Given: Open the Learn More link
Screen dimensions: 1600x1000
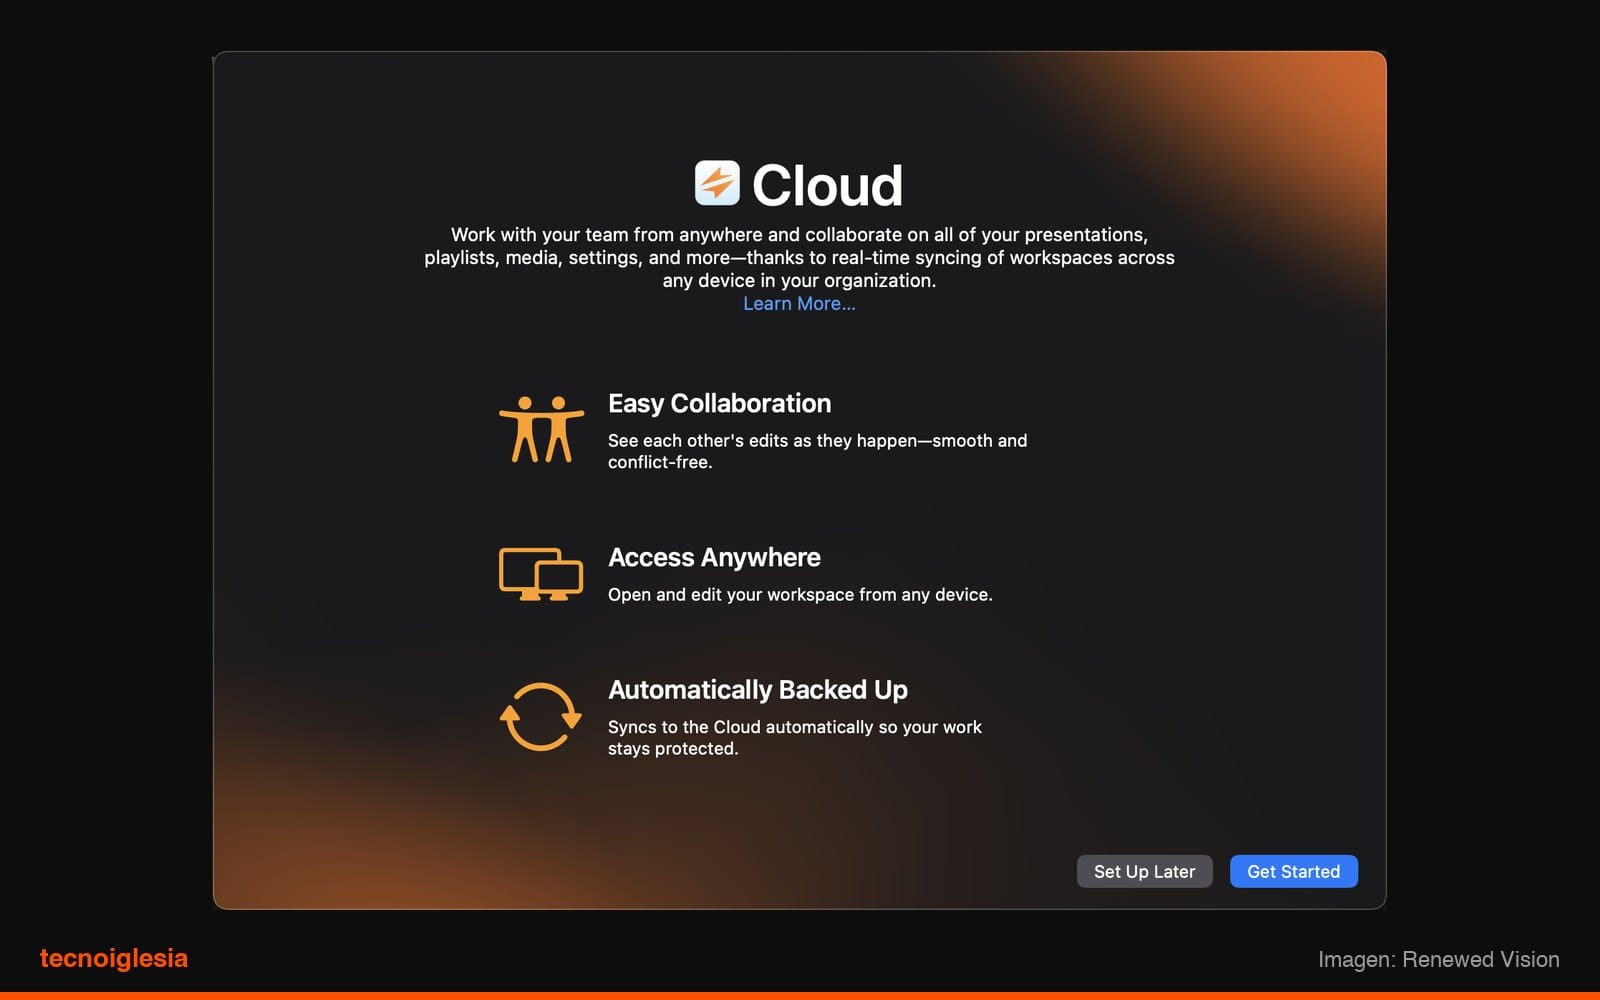Looking at the screenshot, I should [799, 304].
